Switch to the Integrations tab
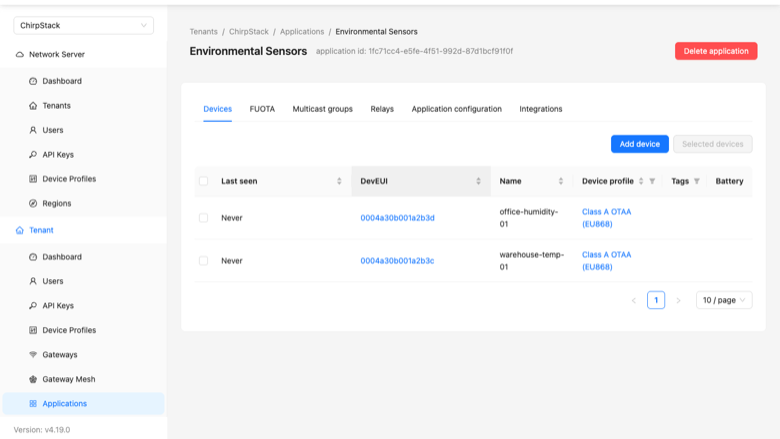Image resolution: width=780 pixels, height=439 pixels. 541,109
